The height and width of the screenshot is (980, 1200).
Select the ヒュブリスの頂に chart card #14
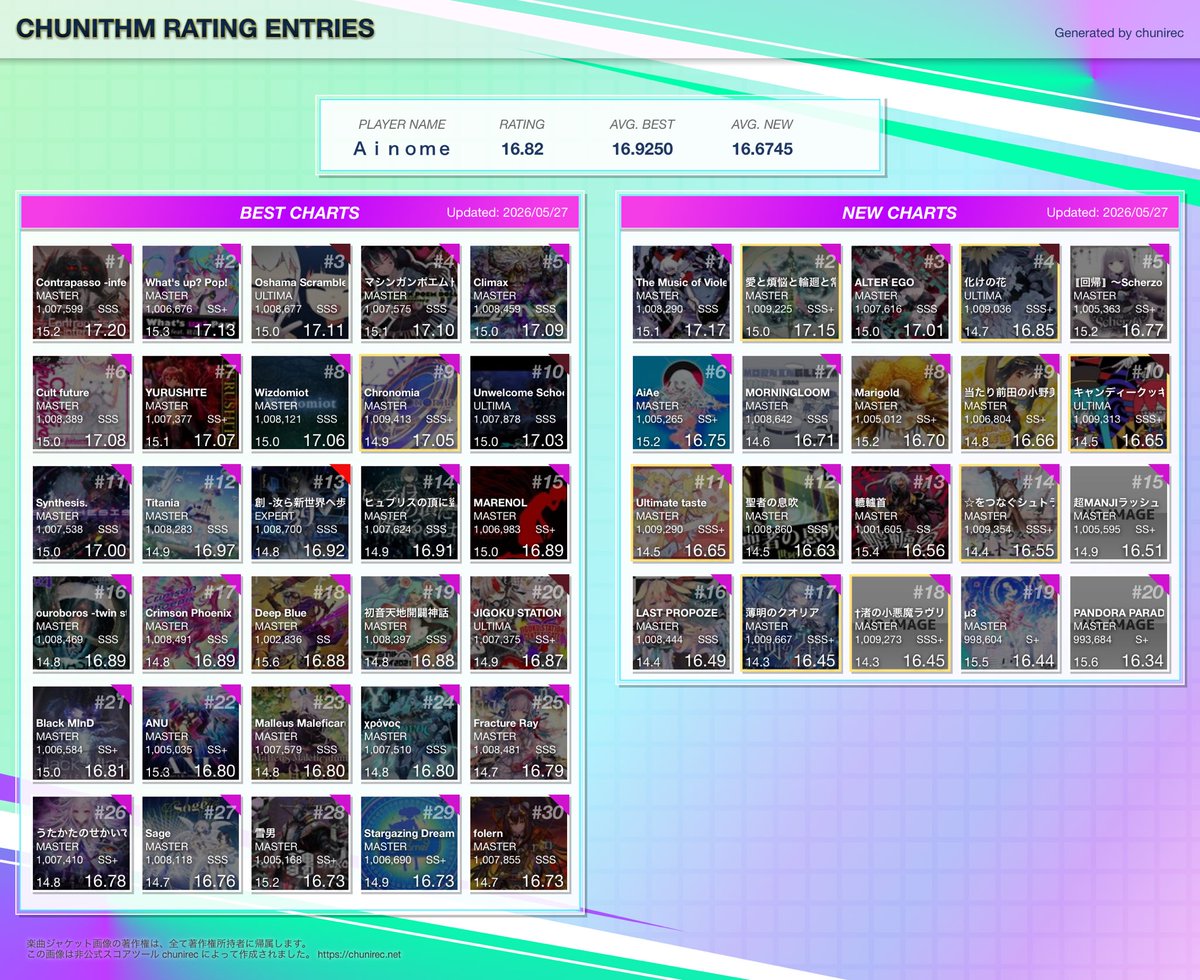[410, 513]
